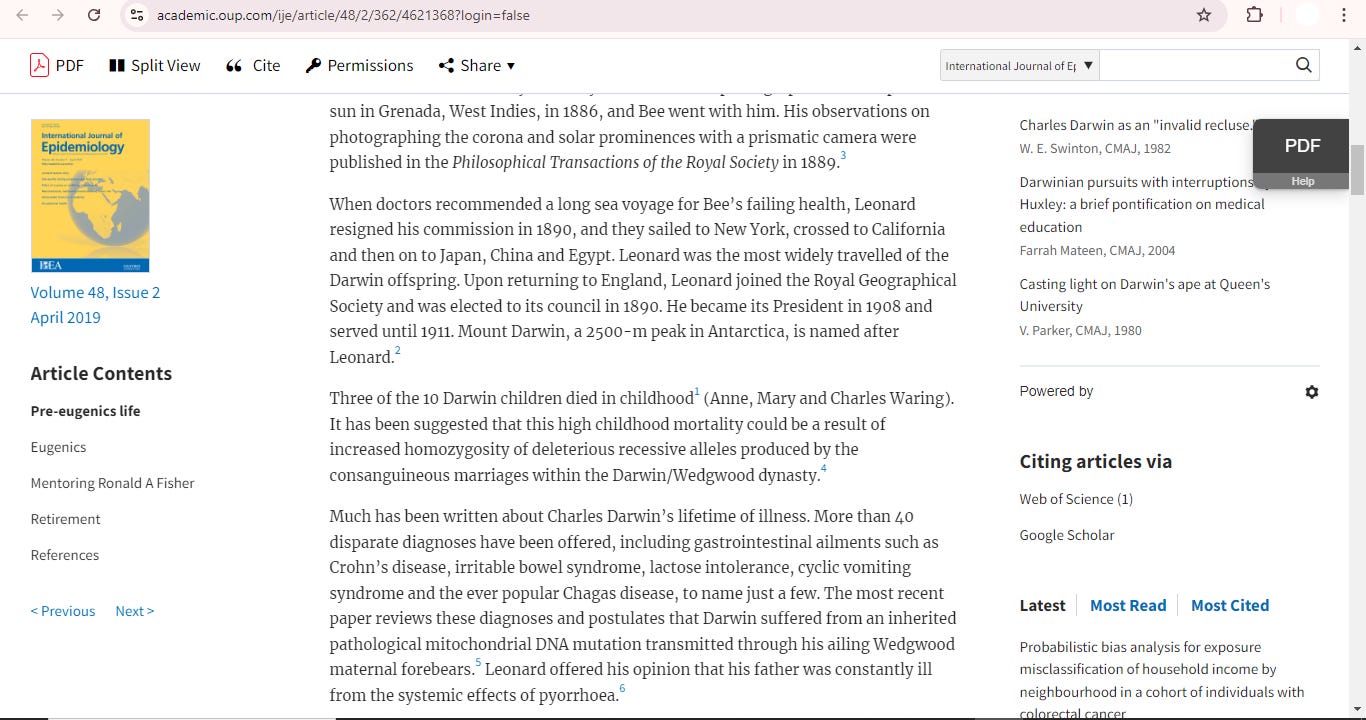Open Chrome three-dot menu
The height and width of the screenshot is (720, 1366).
1344,15
